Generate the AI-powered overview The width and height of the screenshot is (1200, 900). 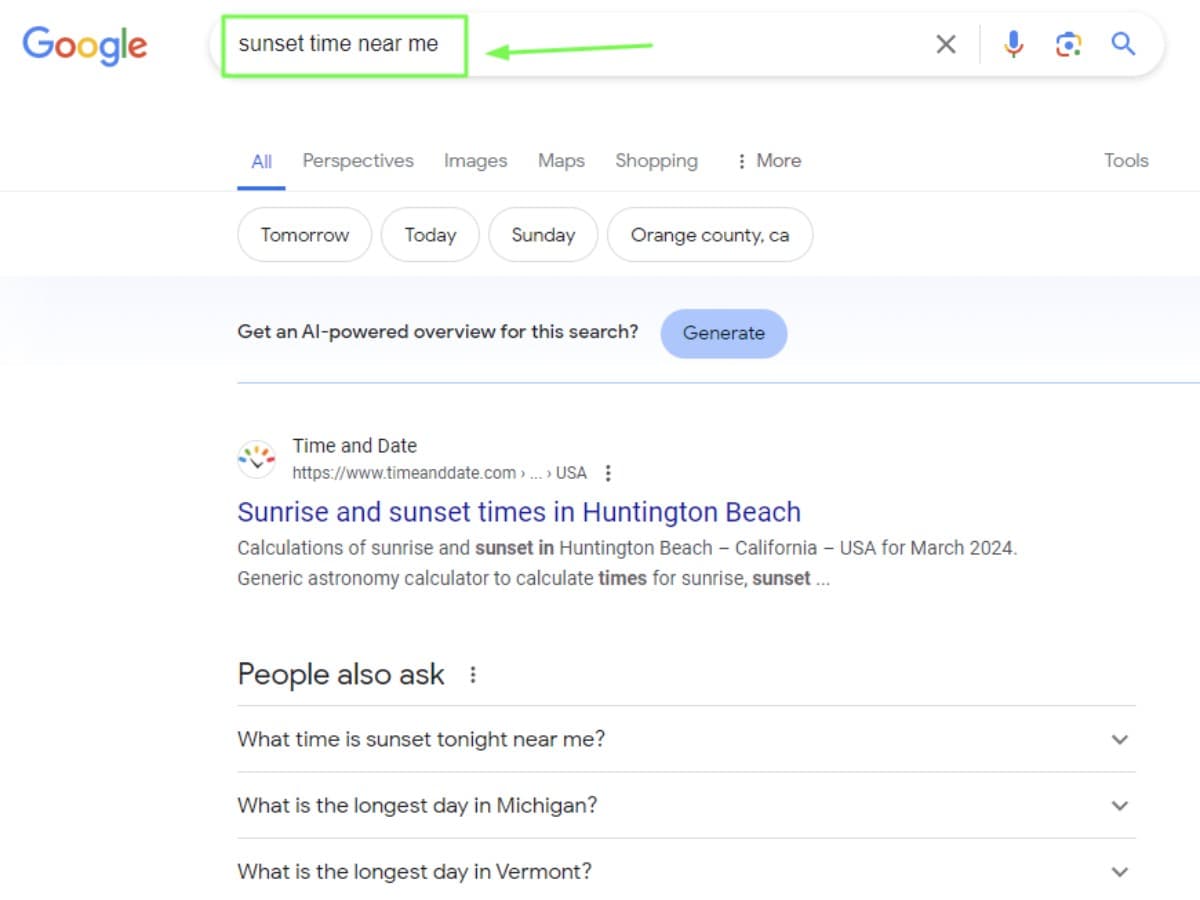click(x=724, y=333)
